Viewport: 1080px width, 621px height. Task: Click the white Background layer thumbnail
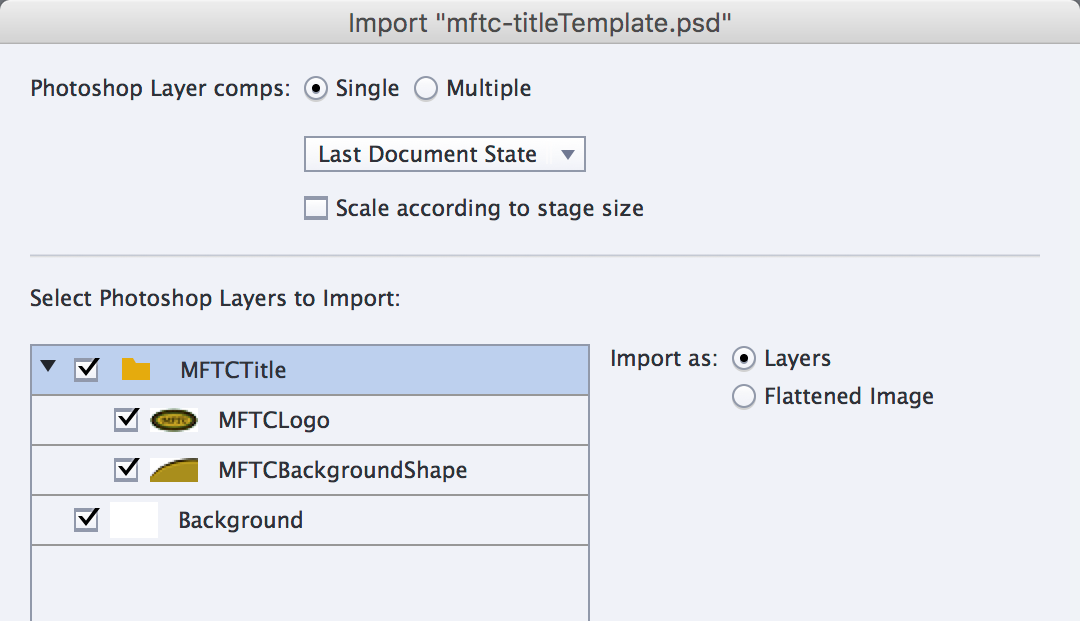coord(134,521)
